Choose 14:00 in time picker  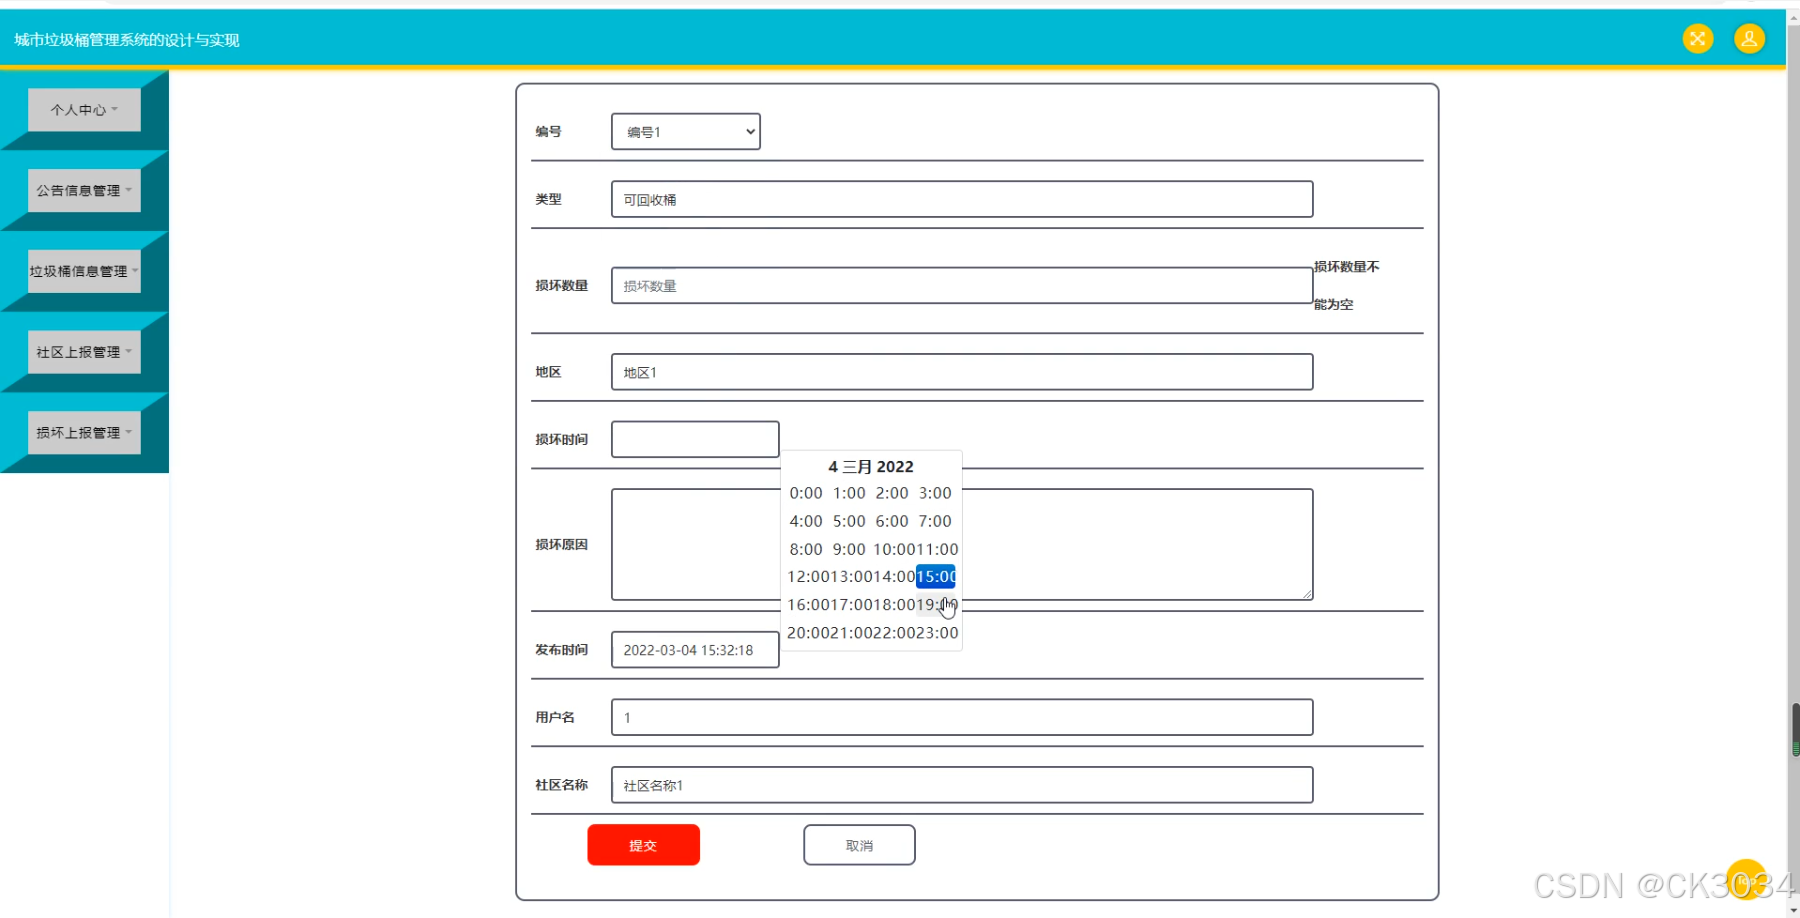point(894,577)
